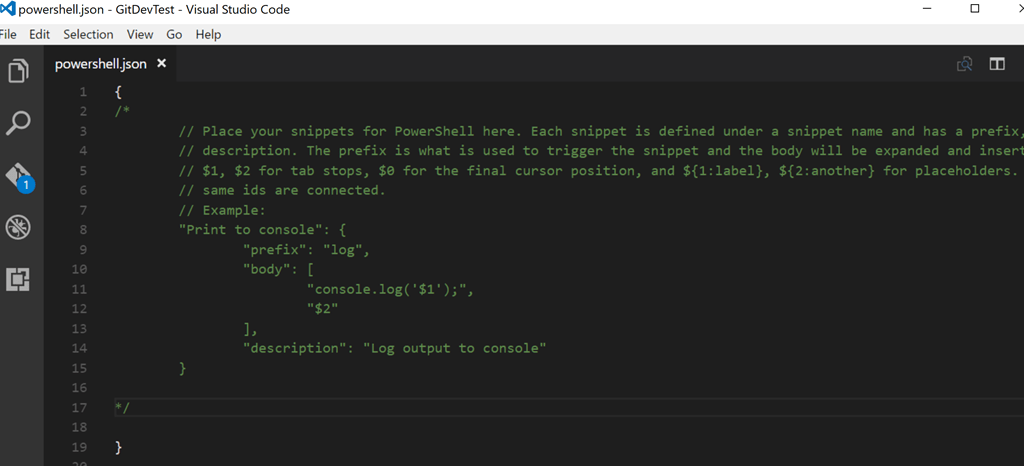Viewport: 1024px width, 466px height.
Task: Close the powershell.json tab
Action: (x=162, y=63)
